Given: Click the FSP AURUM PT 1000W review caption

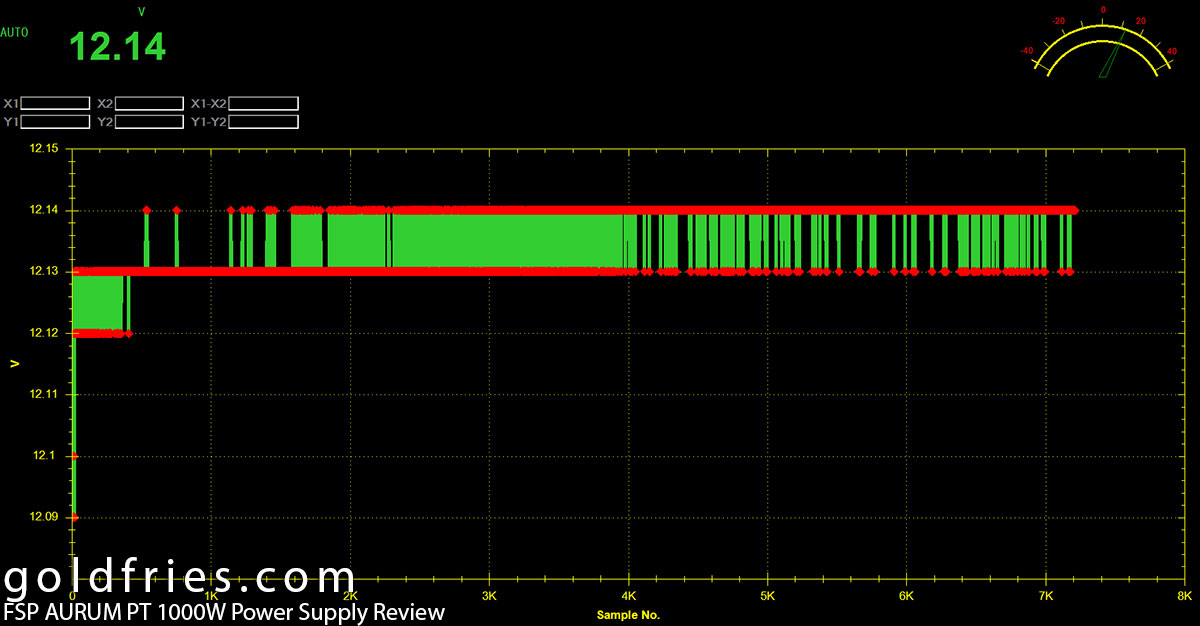Looking at the screenshot, I should click(x=224, y=612).
